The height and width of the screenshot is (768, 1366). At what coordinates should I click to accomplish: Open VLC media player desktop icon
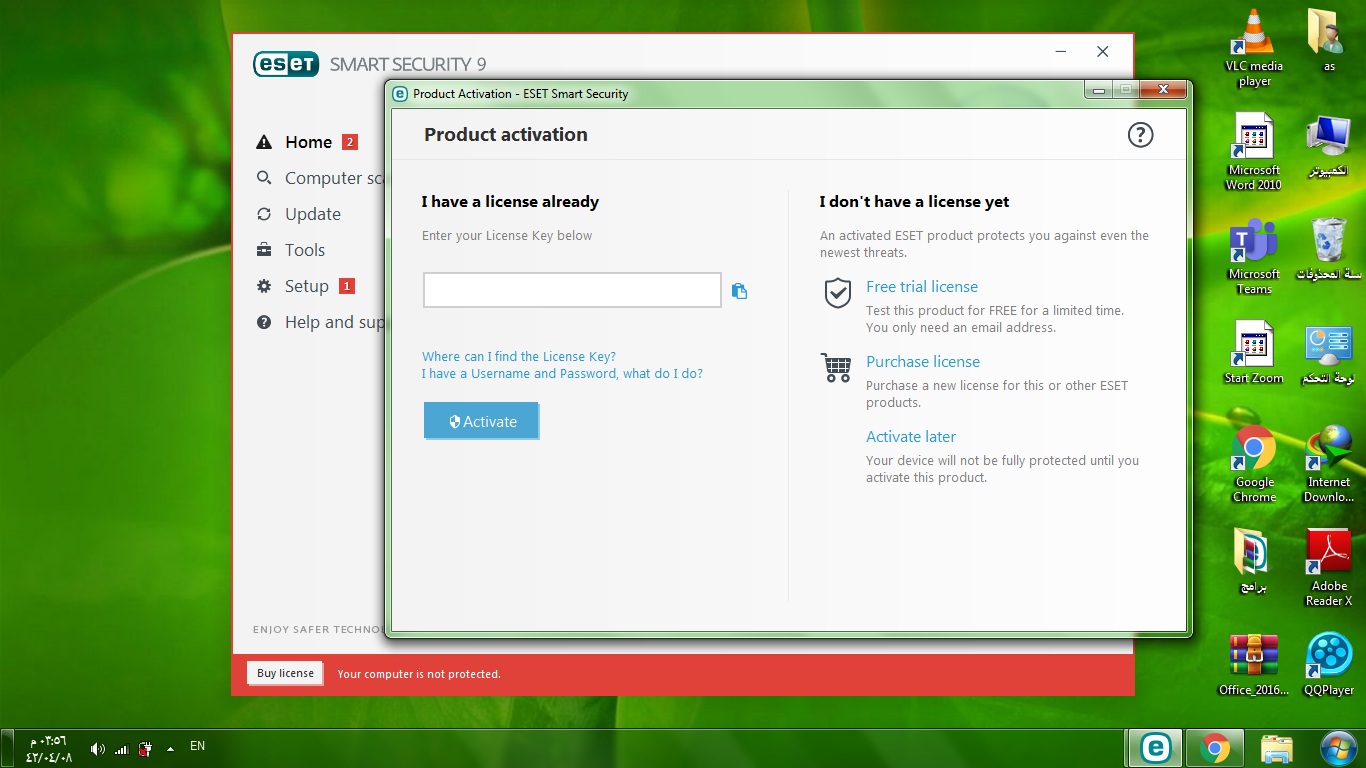coord(1254,47)
